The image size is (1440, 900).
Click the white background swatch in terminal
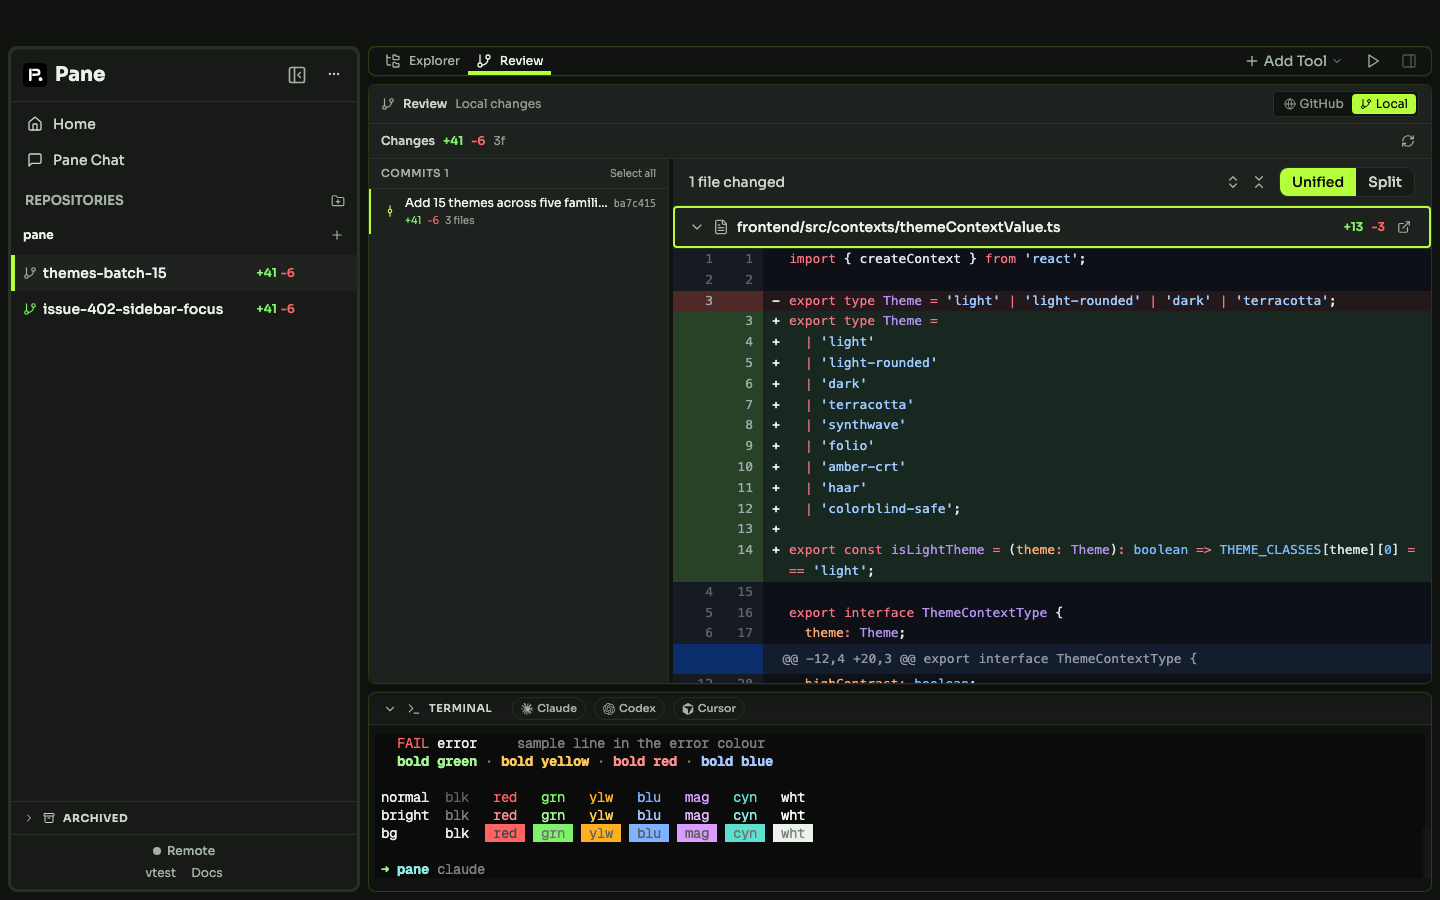pos(793,834)
